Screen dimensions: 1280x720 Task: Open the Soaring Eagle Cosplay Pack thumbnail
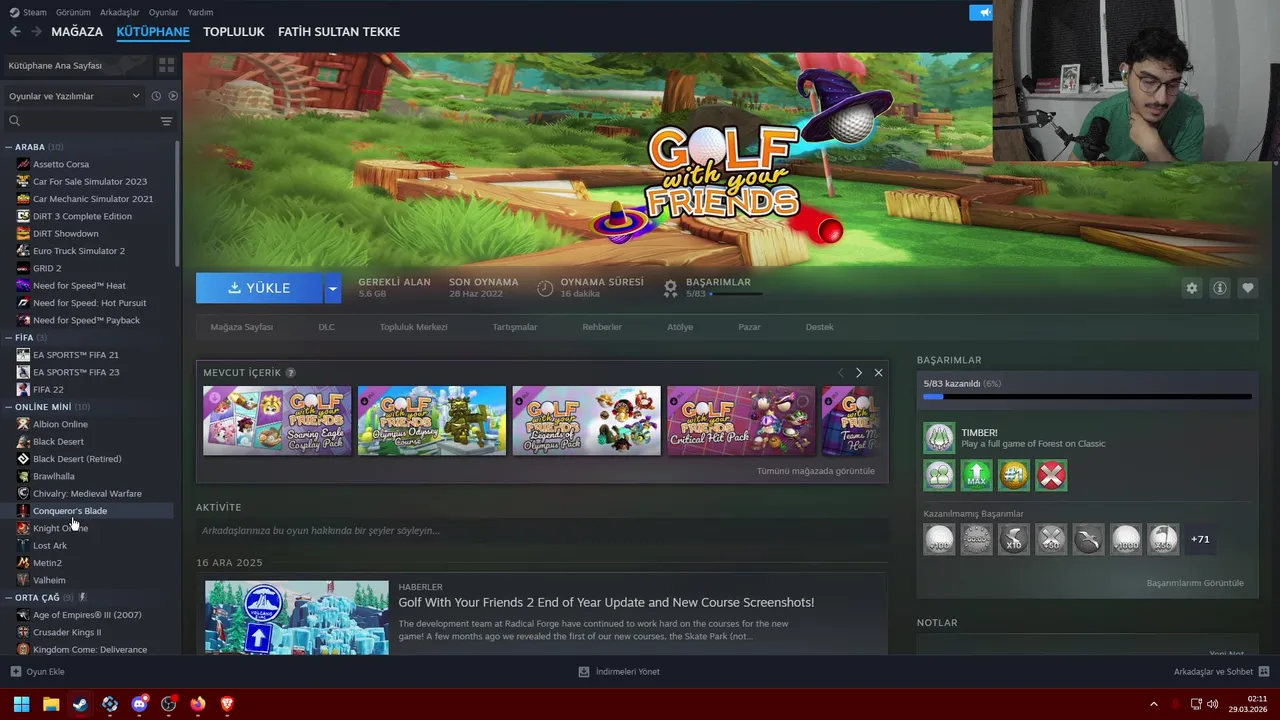pos(277,421)
